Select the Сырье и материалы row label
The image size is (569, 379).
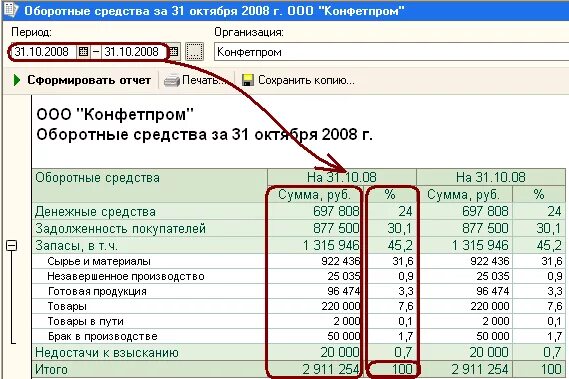pyautogui.click(x=99, y=261)
